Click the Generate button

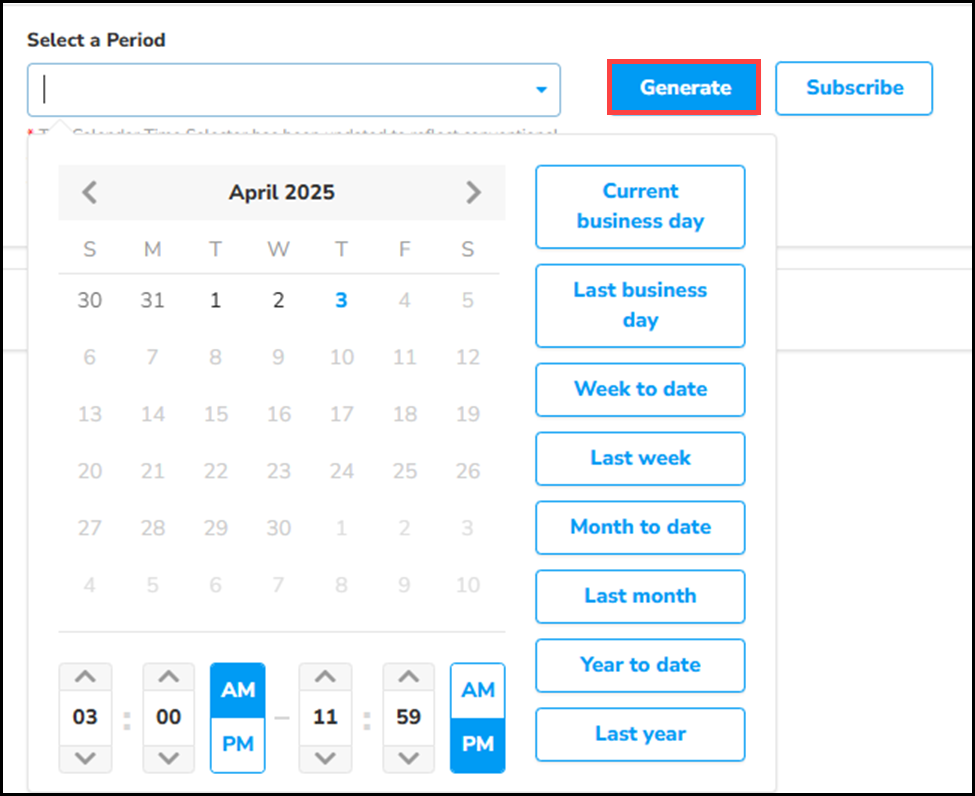coord(685,88)
